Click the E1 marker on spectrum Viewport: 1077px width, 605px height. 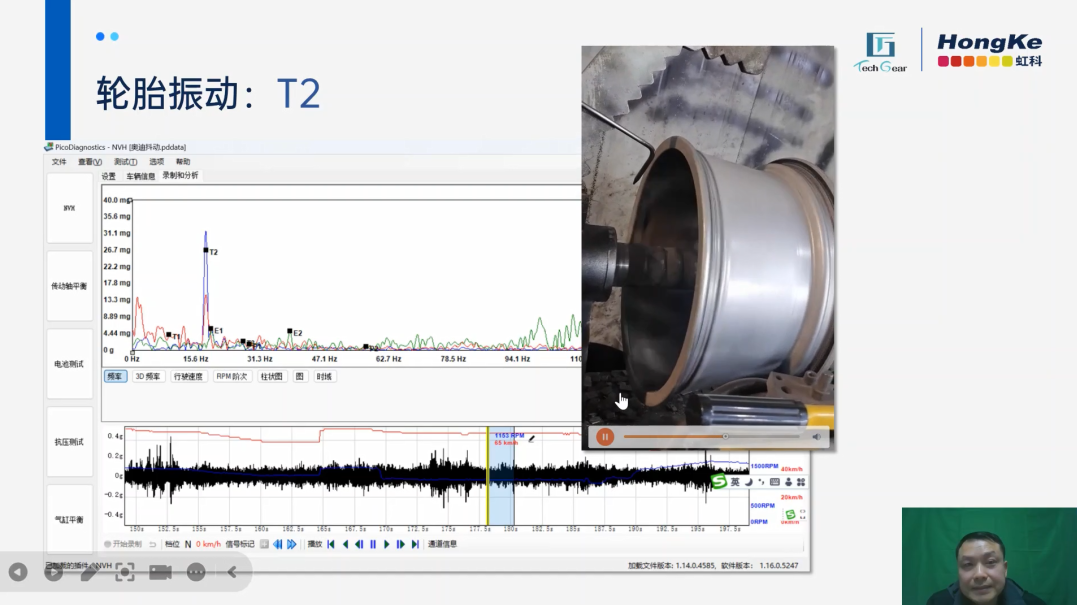(211, 329)
